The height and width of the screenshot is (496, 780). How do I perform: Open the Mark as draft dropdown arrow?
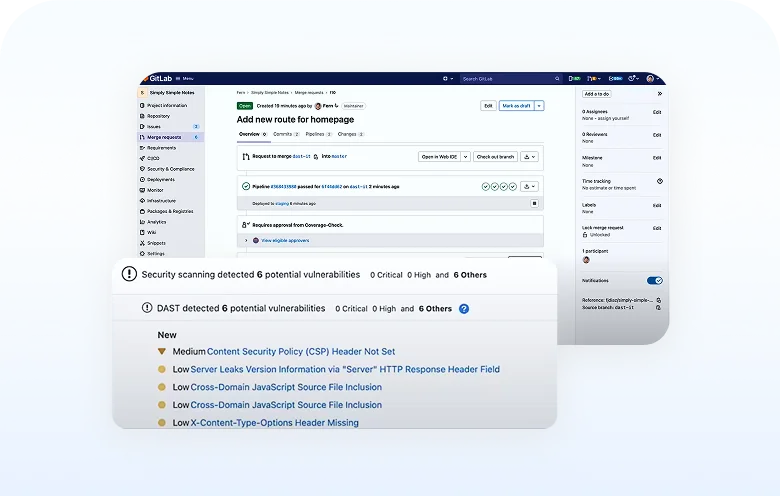coord(540,105)
